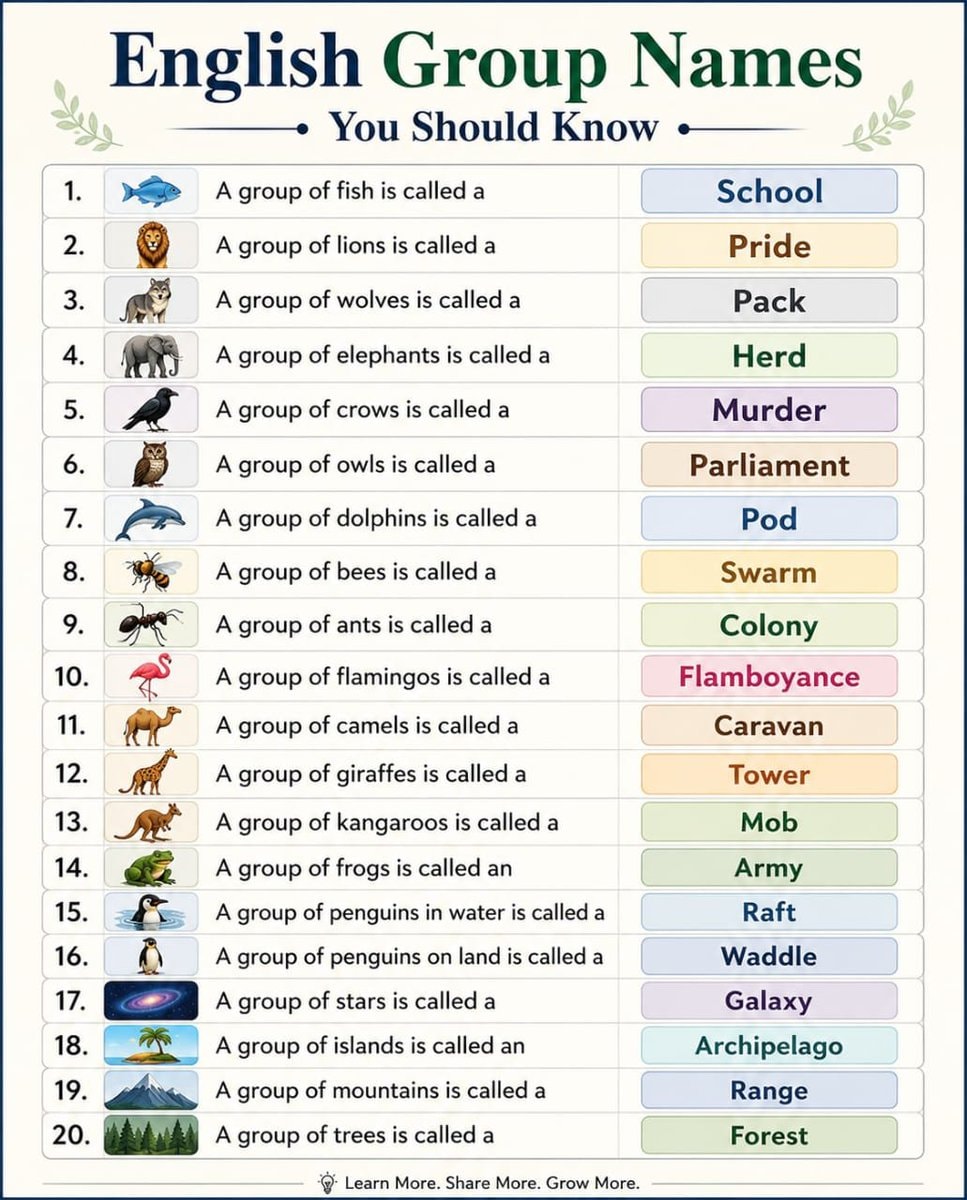Select the lion icon in row 2

click(x=152, y=245)
